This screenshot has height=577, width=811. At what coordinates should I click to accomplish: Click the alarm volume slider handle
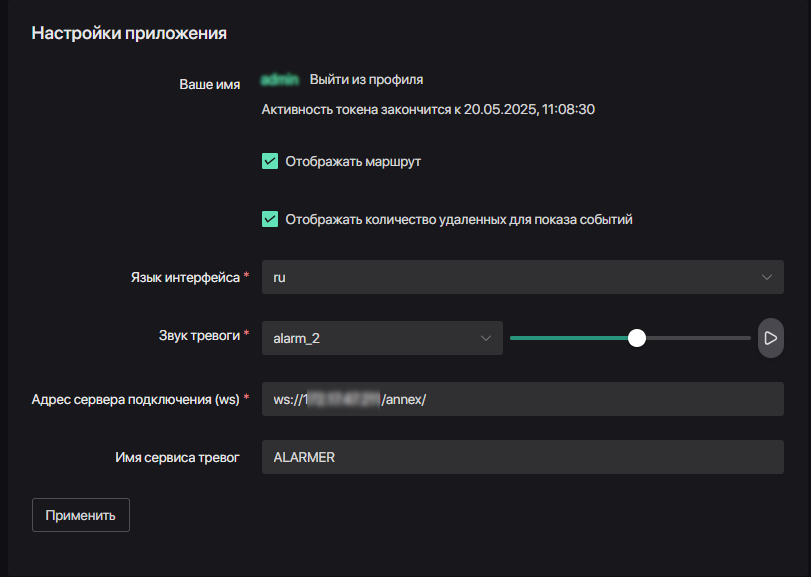tap(637, 338)
